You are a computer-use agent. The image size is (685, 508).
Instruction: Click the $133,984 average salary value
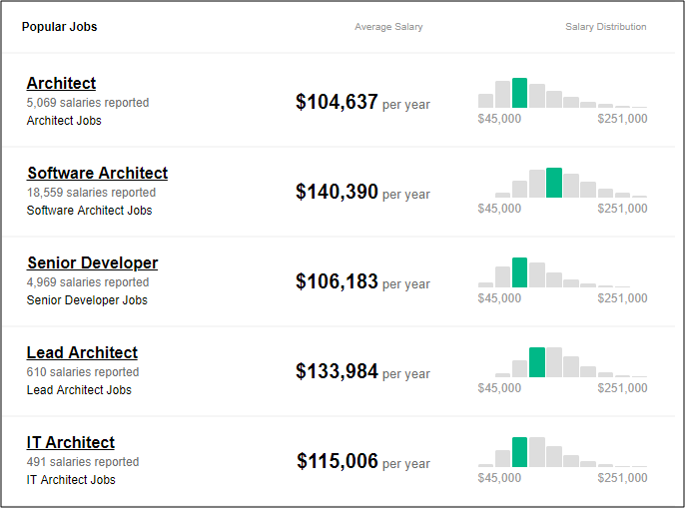click(337, 372)
